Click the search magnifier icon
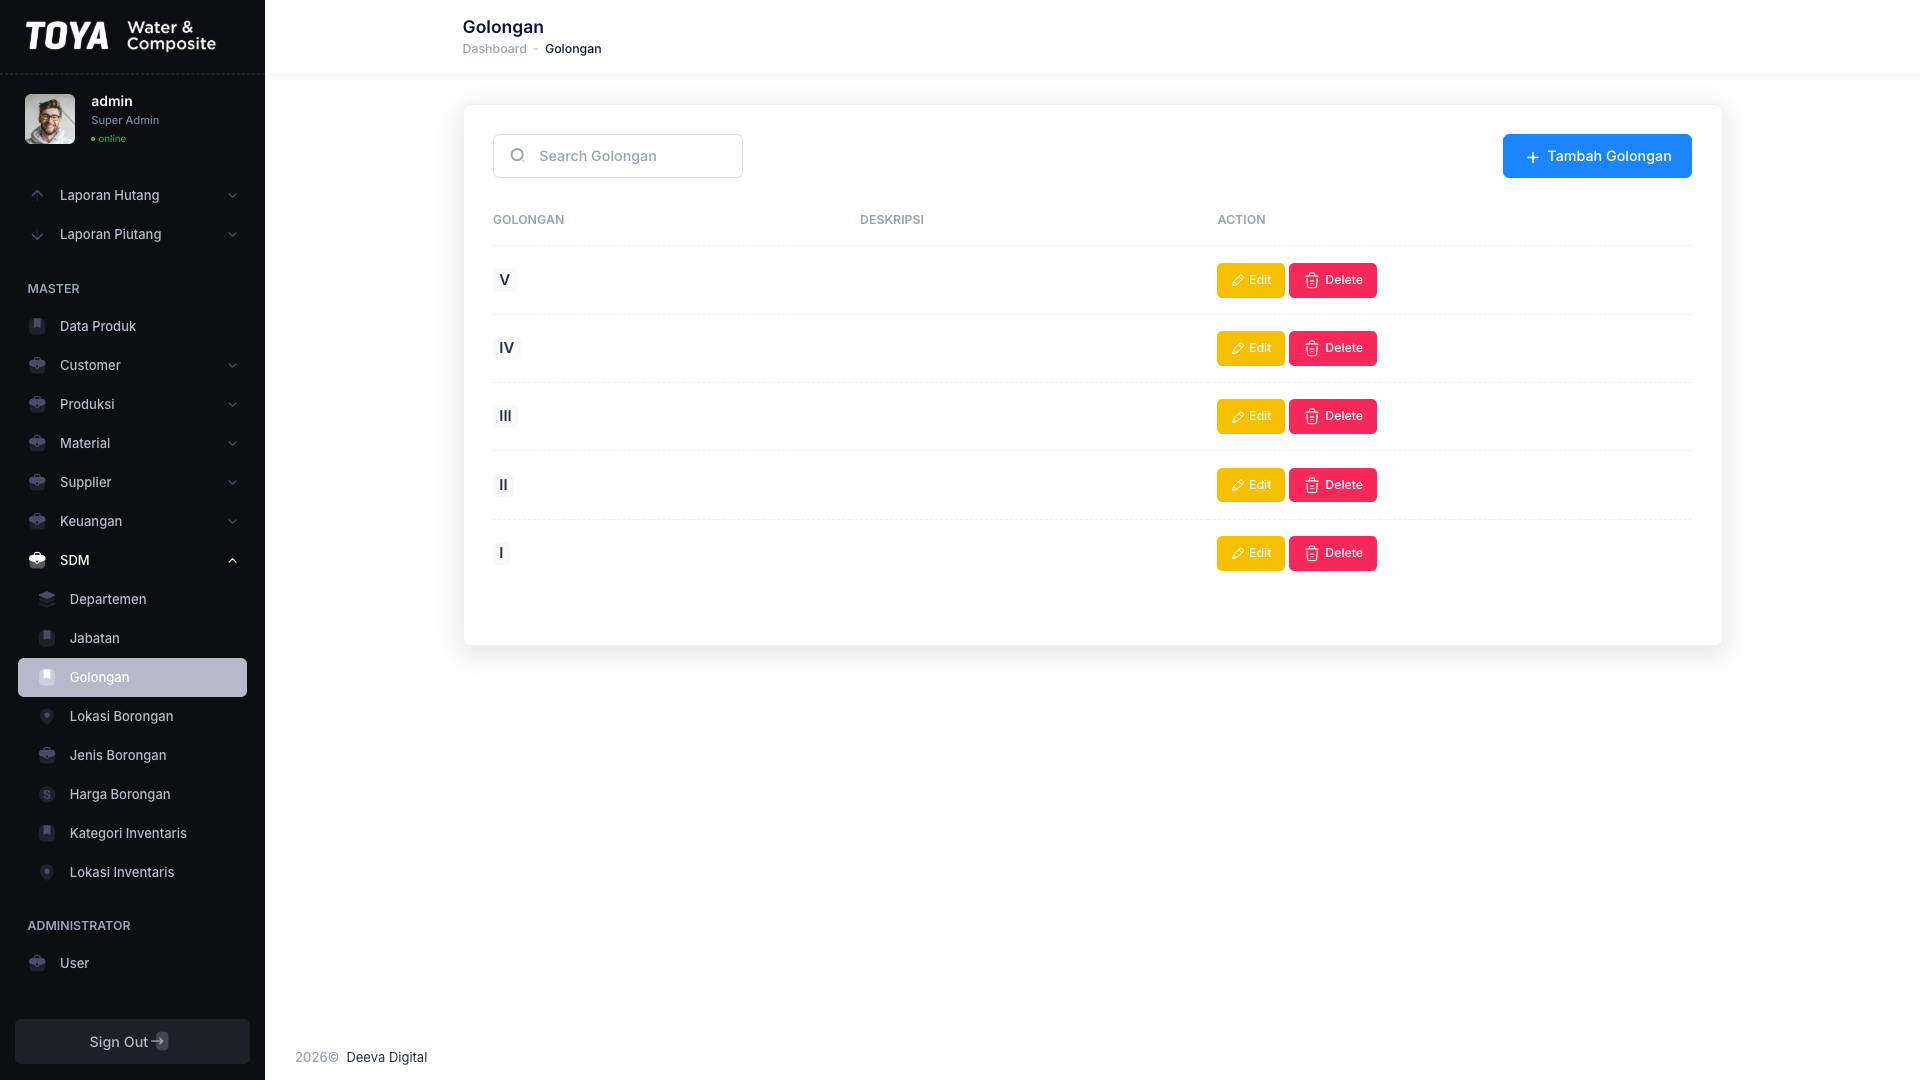Image resolution: width=1920 pixels, height=1080 pixels. (x=517, y=155)
